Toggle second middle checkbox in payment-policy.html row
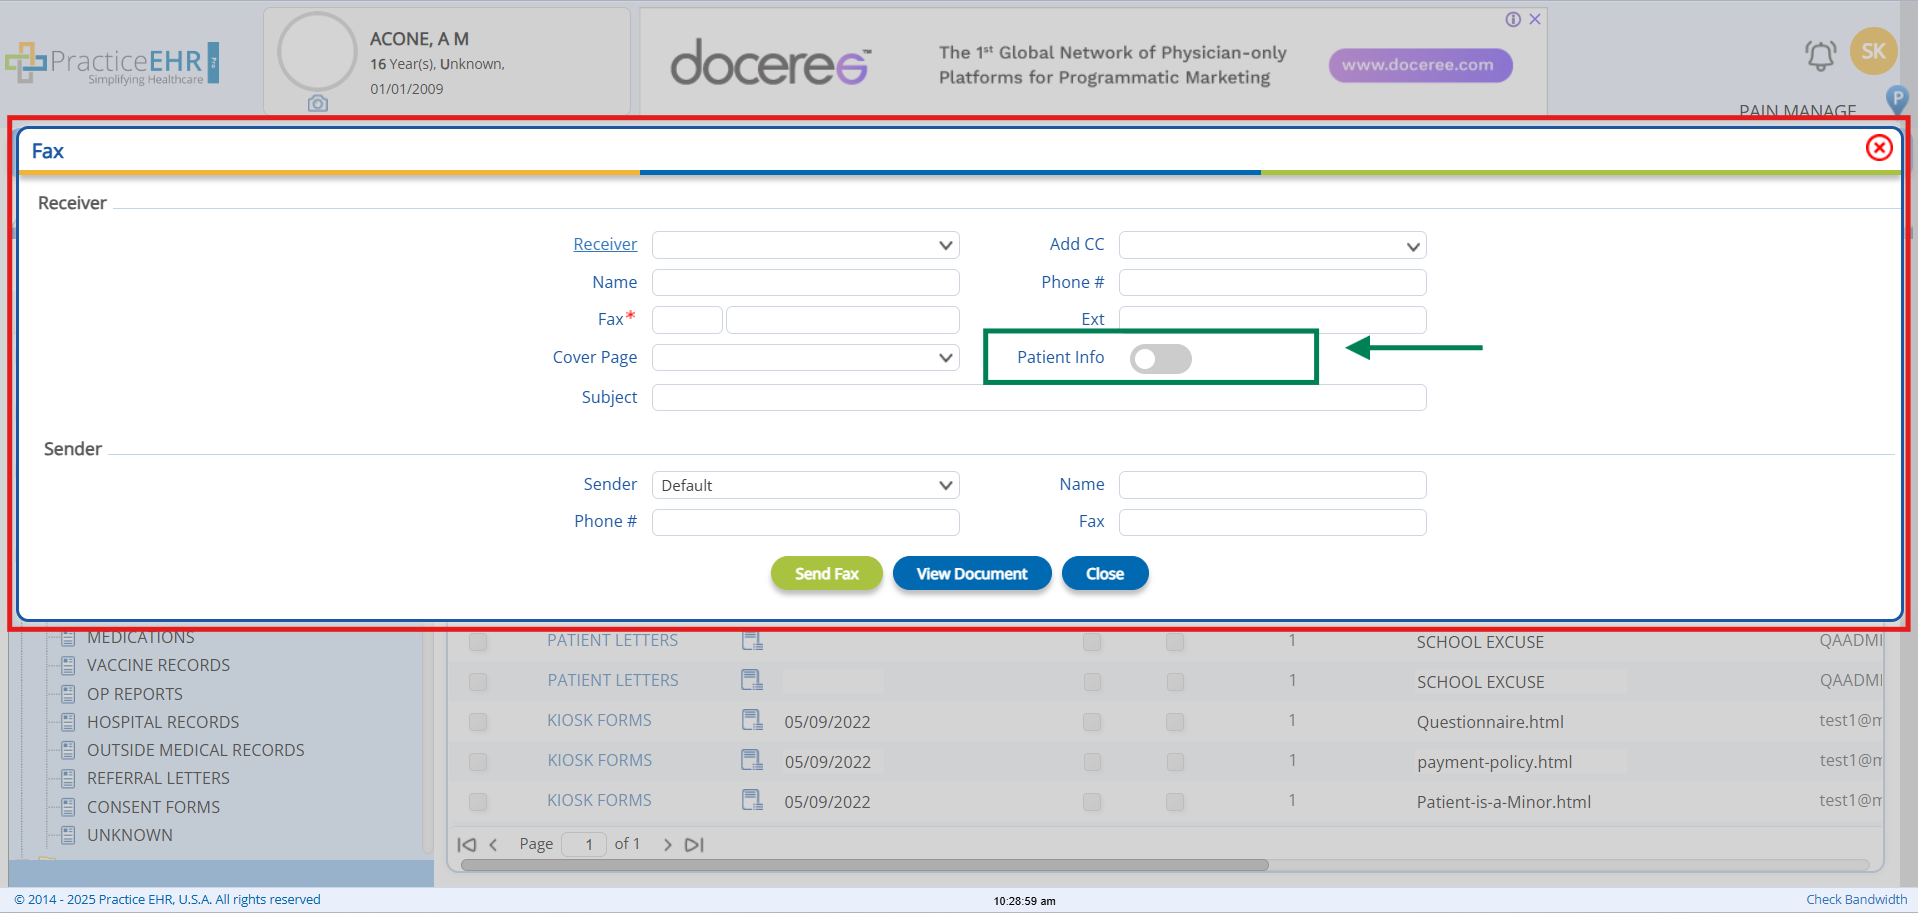Viewport: 1918px width, 913px height. [x=1175, y=762]
